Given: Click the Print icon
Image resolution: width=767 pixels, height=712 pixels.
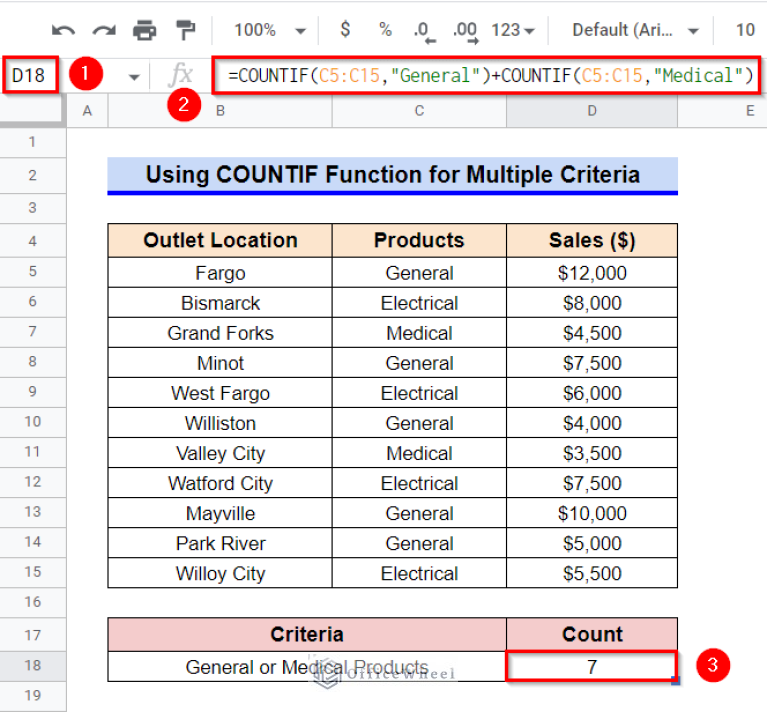Looking at the screenshot, I should (145, 30).
